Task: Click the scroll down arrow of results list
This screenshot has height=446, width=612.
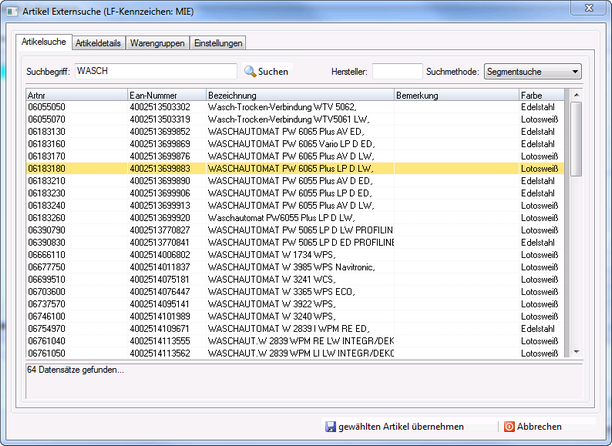Action: point(575,351)
